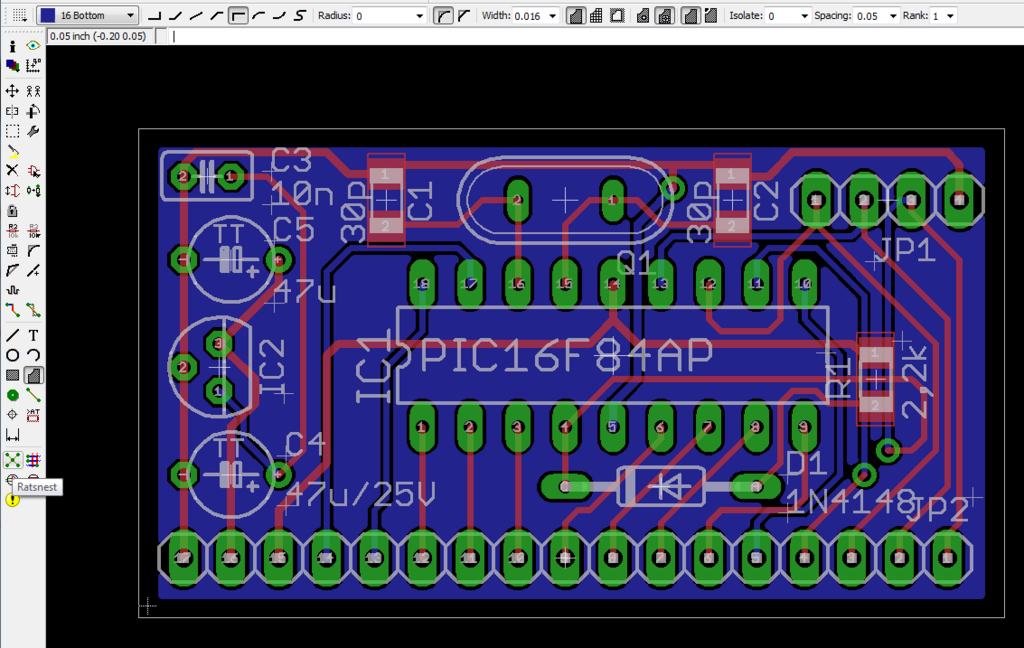The image size is (1024, 648).
Task: Select the Mark tool
Action: (x=33, y=65)
